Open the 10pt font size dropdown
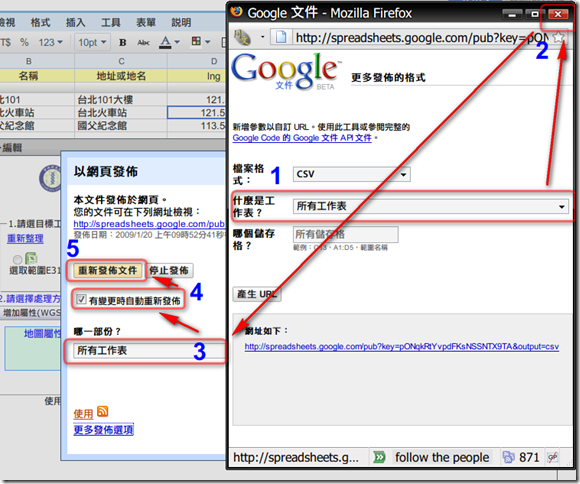This screenshot has height=484, width=580. pos(92,43)
